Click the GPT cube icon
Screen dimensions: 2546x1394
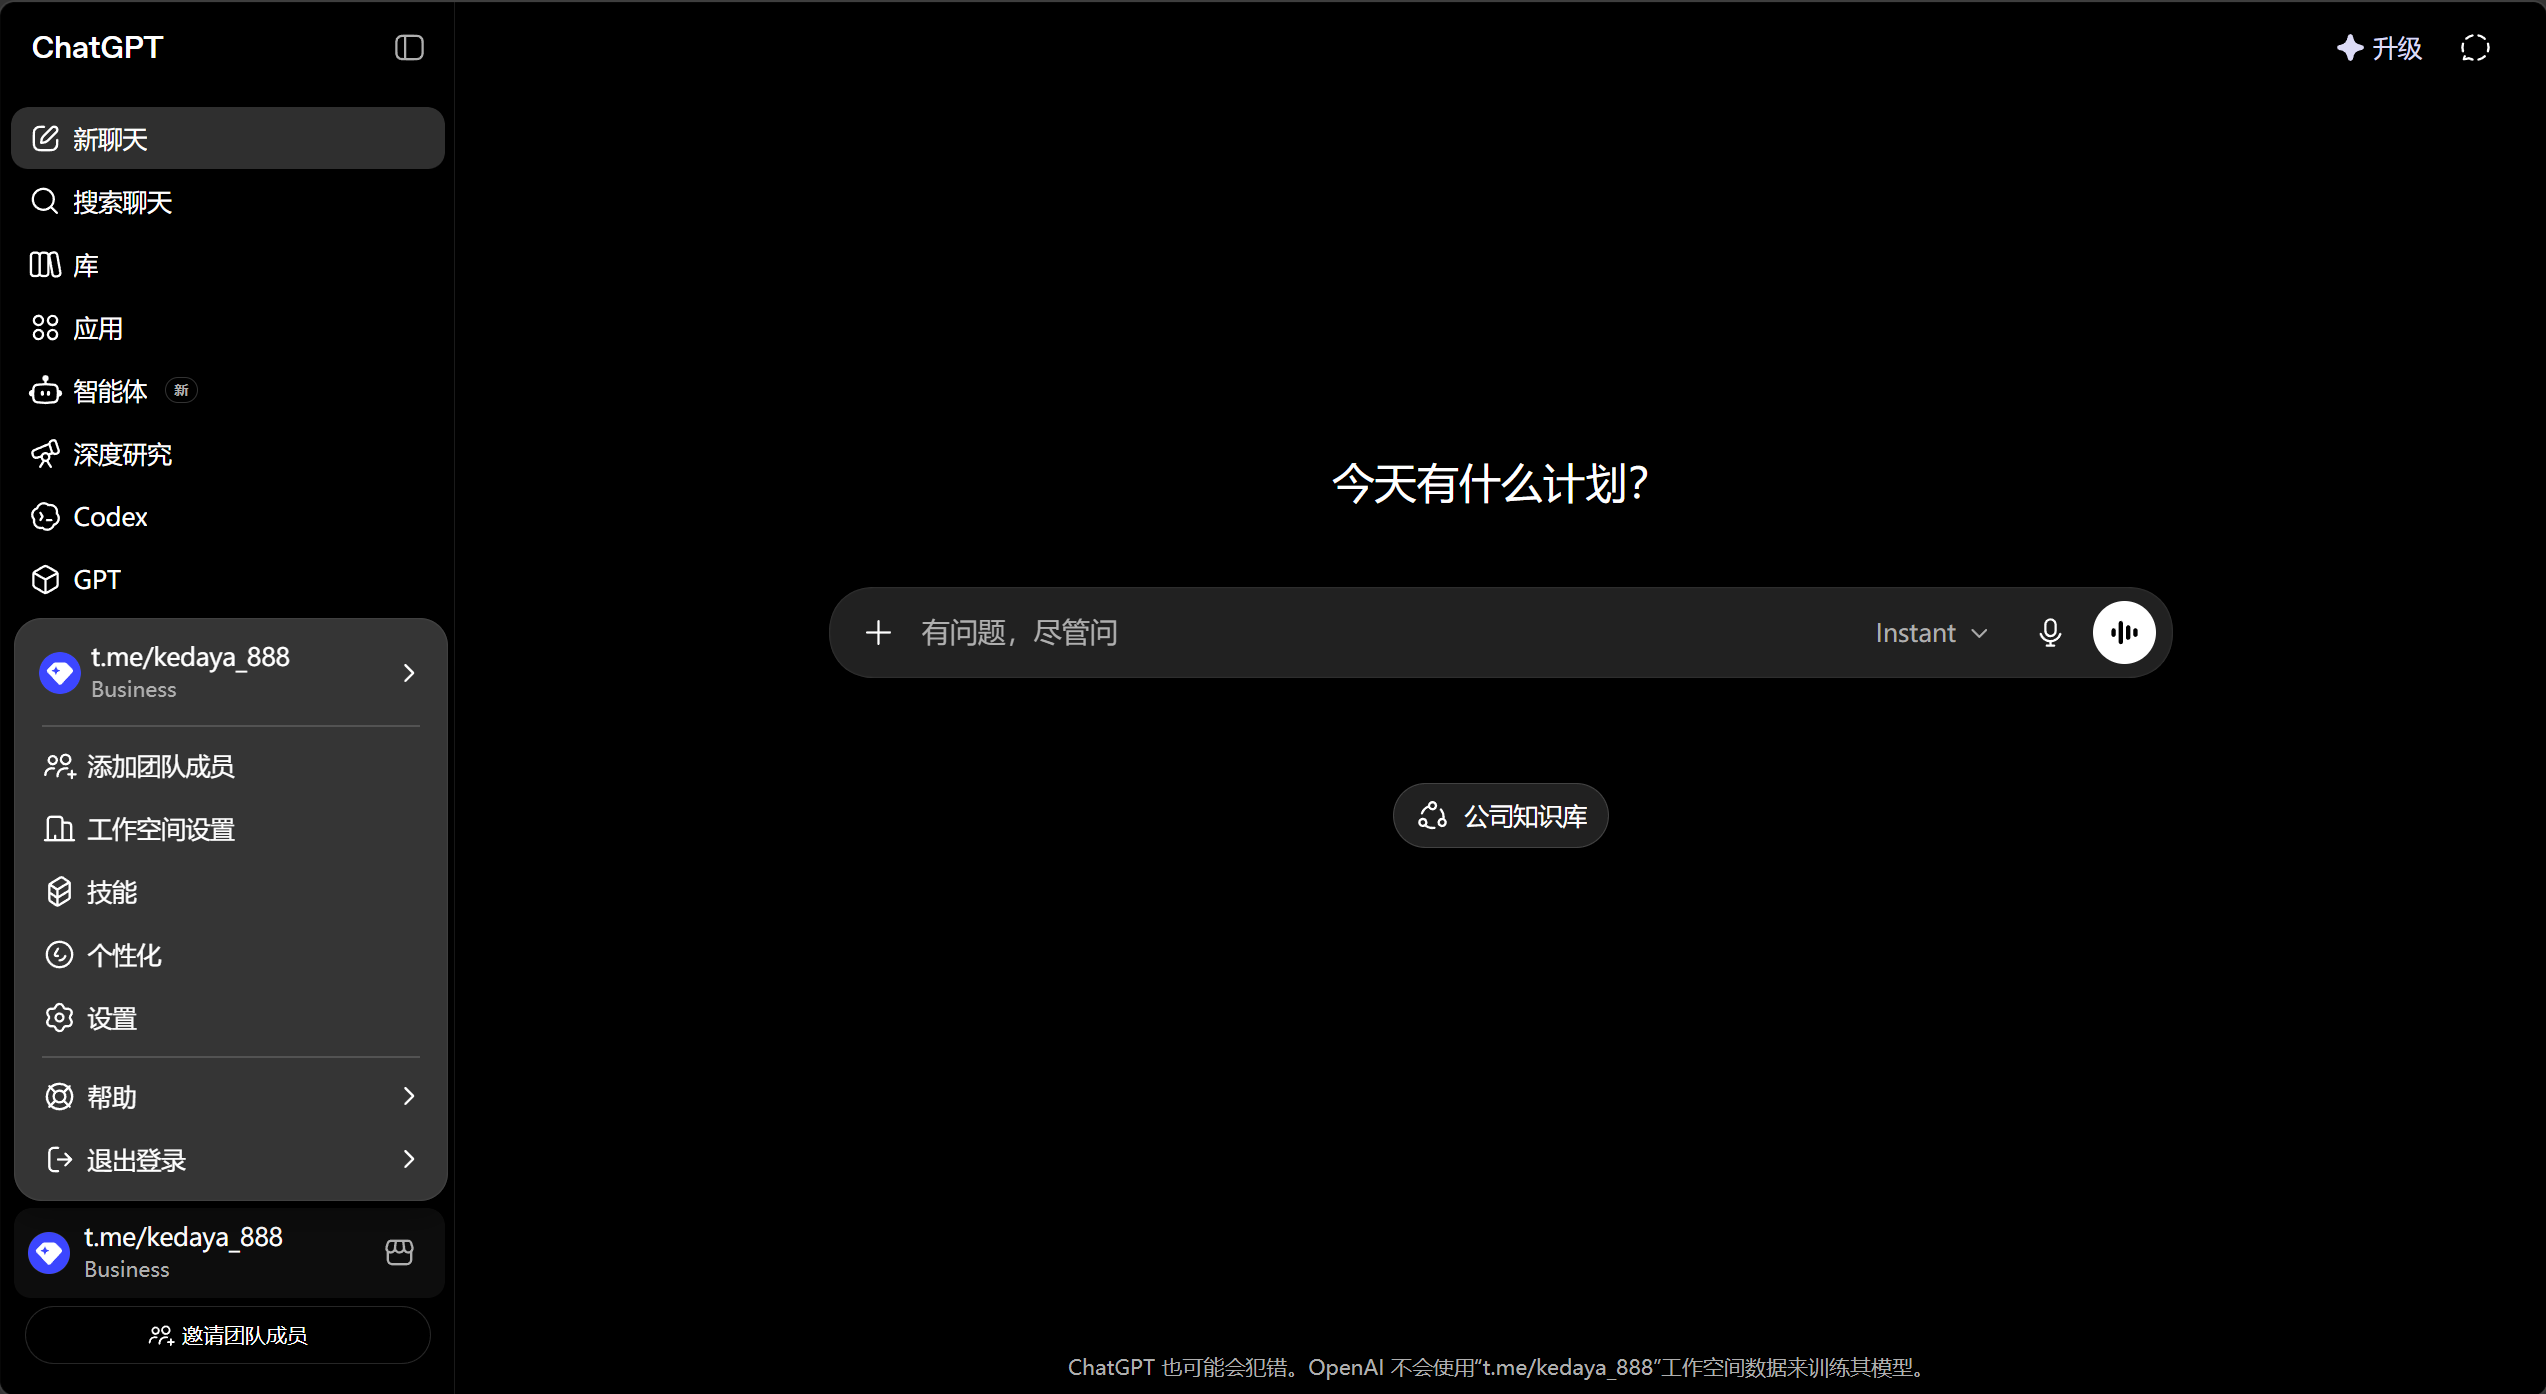[45, 580]
